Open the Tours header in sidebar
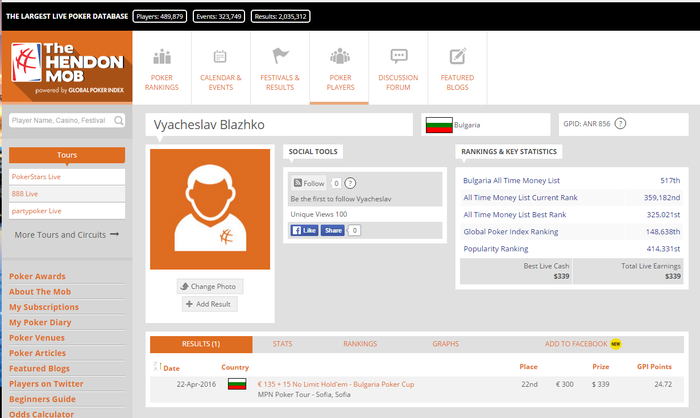The width and height of the screenshot is (700, 418). [x=67, y=155]
